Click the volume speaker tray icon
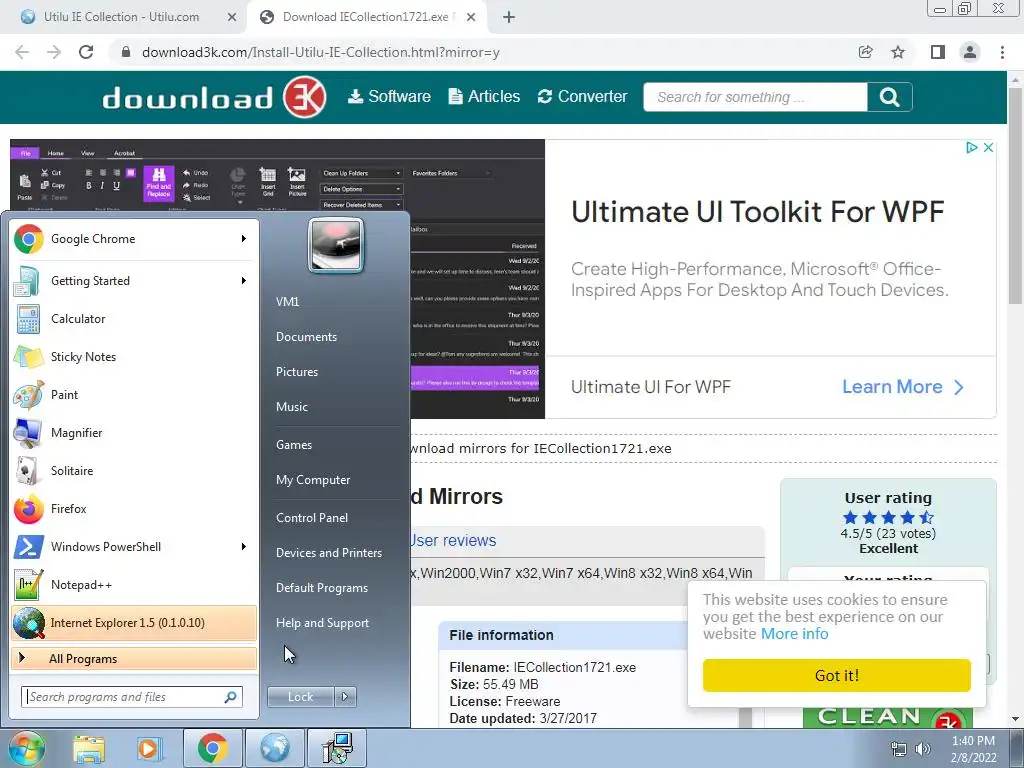The width and height of the screenshot is (1024, 768). point(923,749)
